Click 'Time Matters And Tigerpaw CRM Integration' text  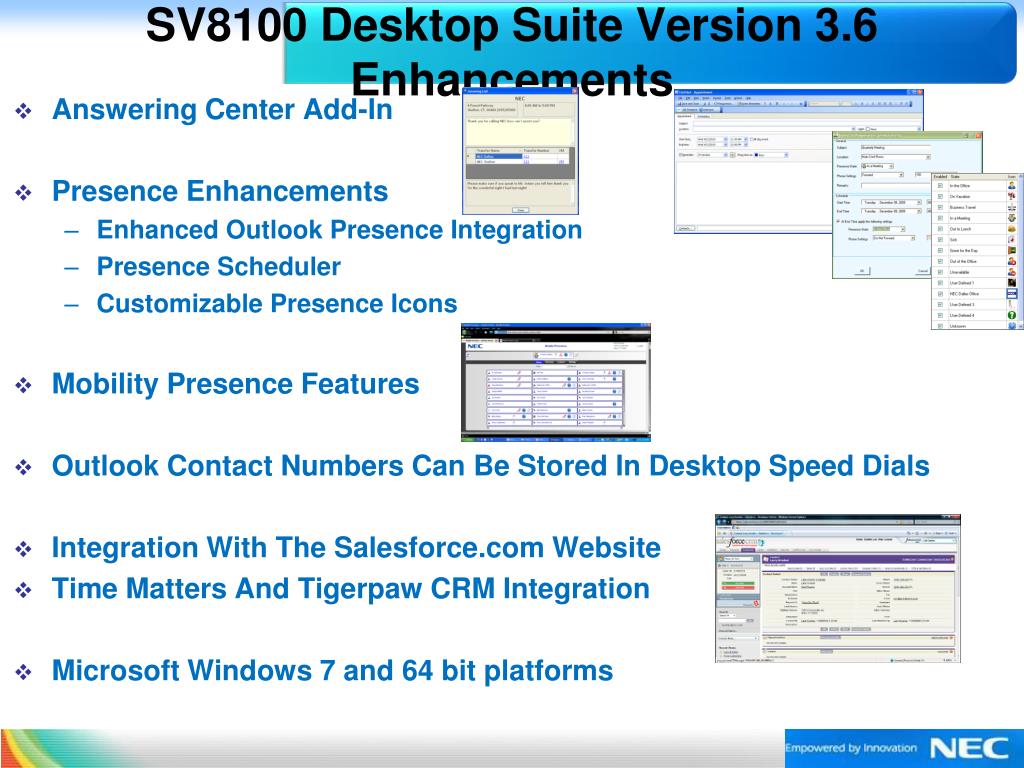(x=351, y=588)
